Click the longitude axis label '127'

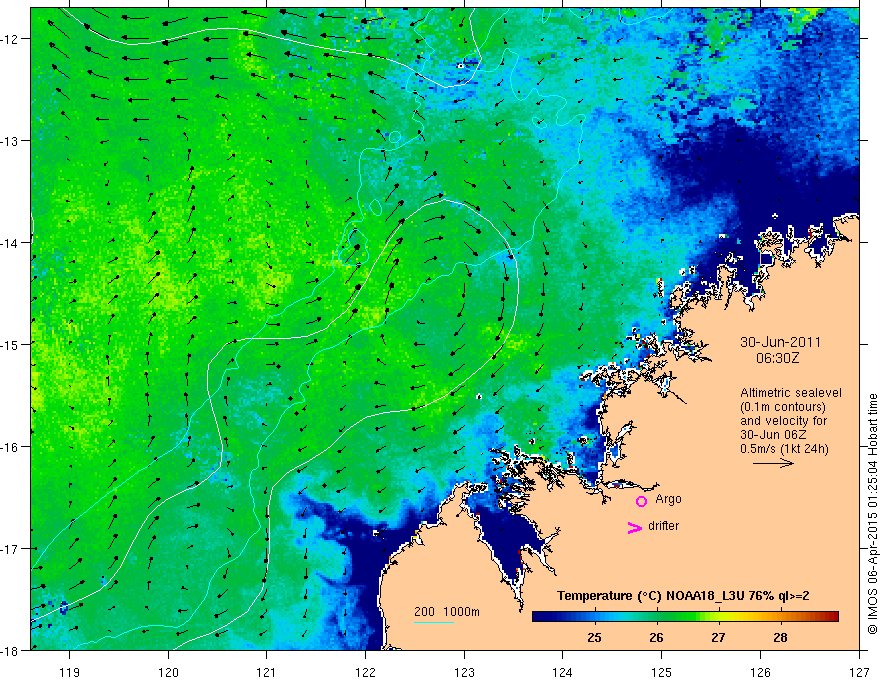tap(859, 672)
